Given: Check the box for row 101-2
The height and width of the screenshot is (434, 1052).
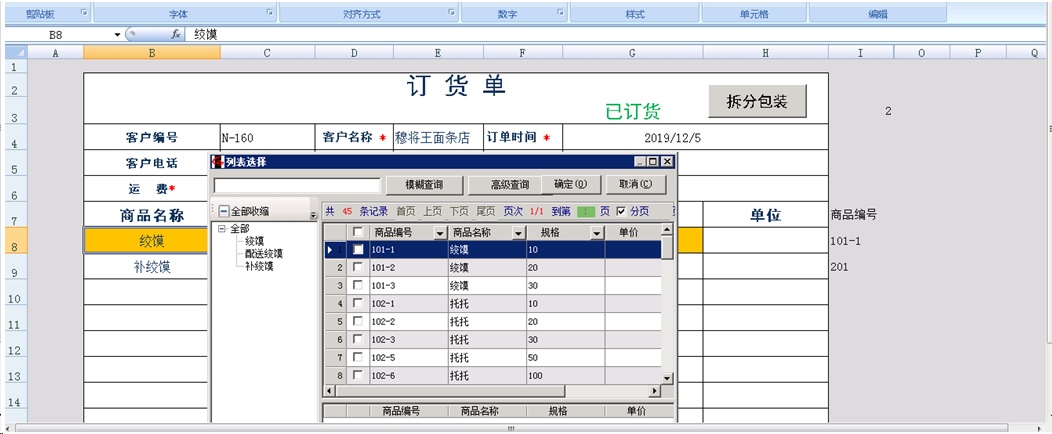Looking at the screenshot, I should tap(358, 268).
